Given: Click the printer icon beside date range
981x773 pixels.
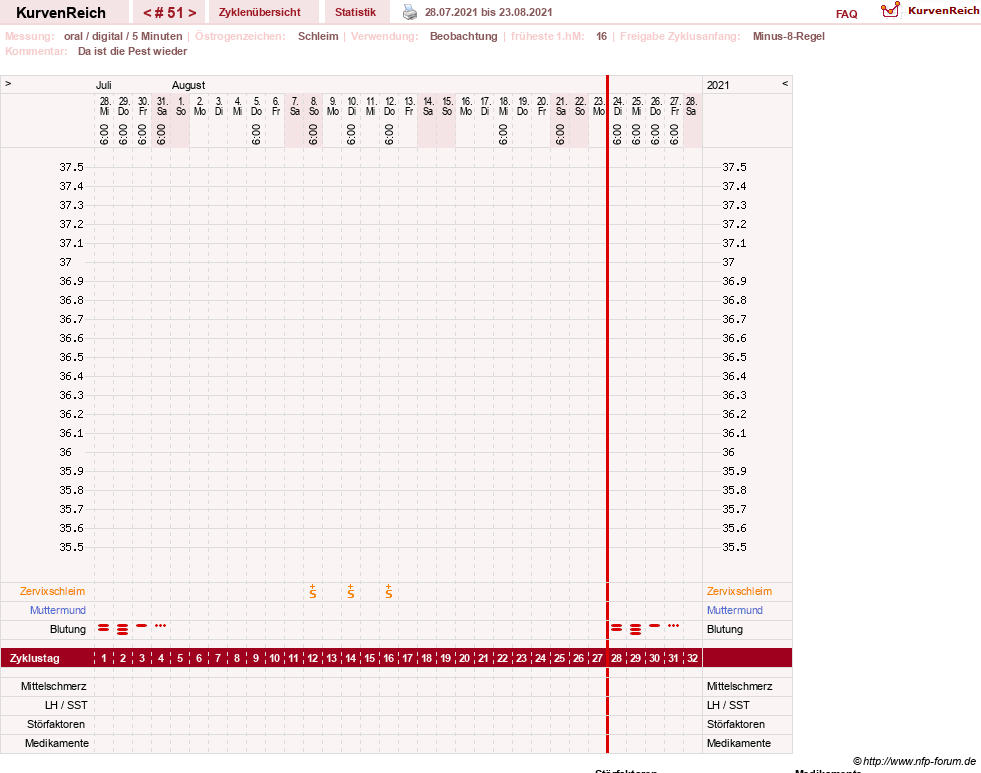Looking at the screenshot, I should point(409,12).
